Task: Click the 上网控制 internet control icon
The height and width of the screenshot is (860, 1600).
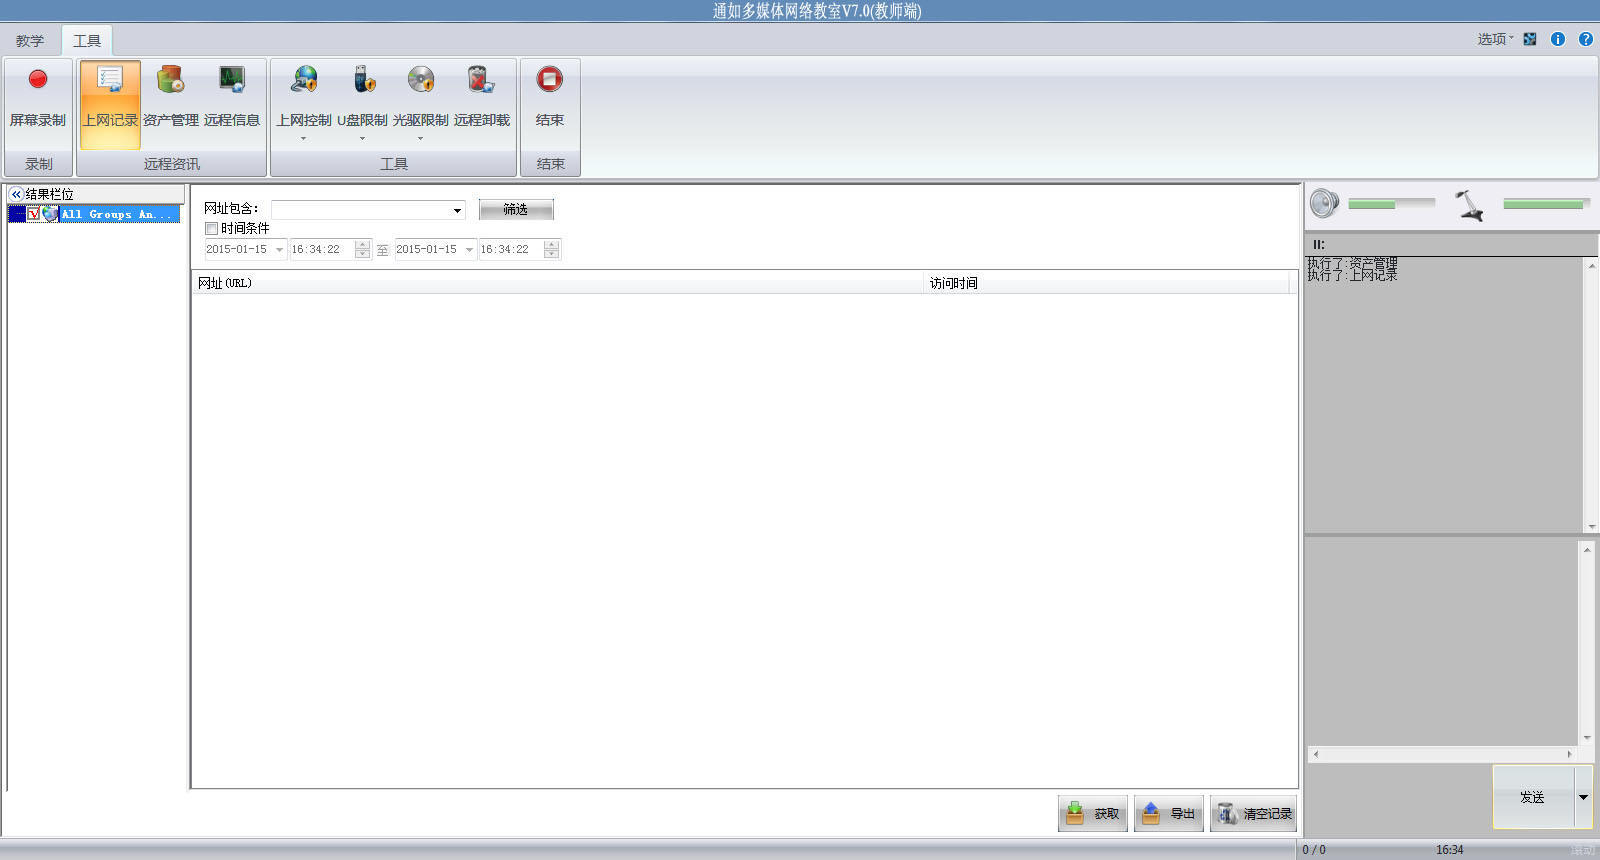Action: coord(304,81)
